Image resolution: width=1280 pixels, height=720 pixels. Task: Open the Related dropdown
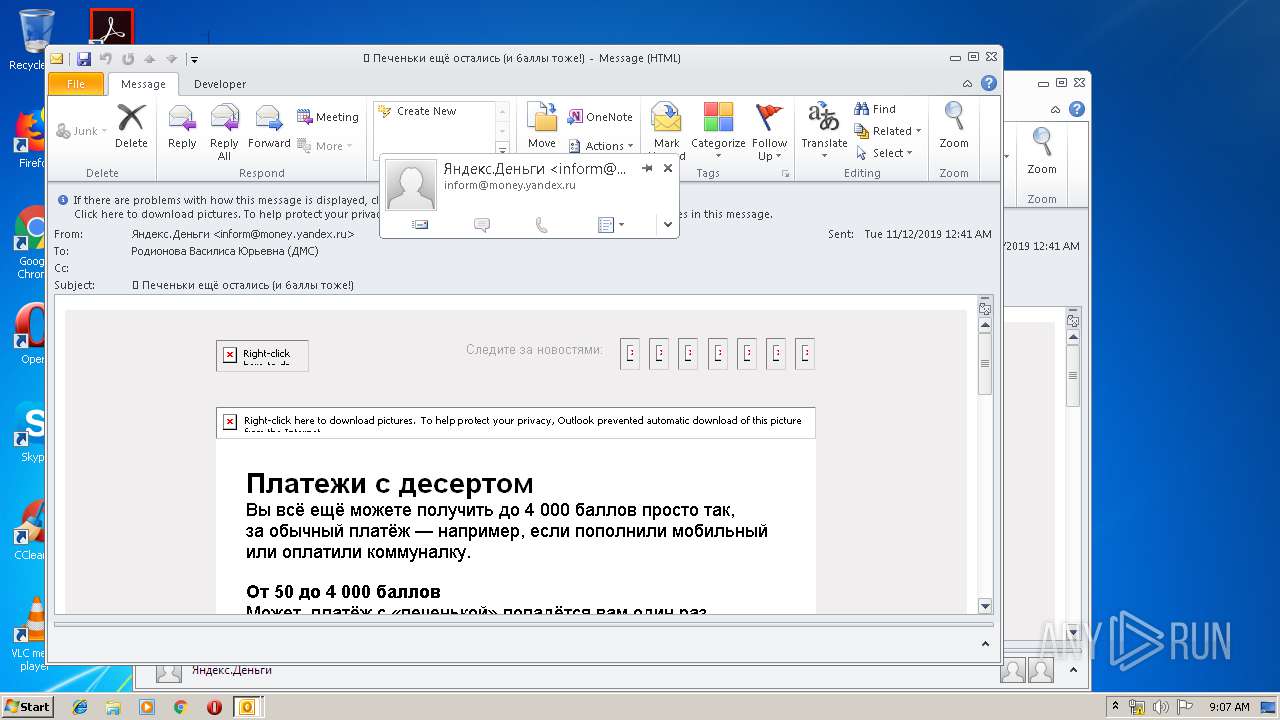point(888,131)
